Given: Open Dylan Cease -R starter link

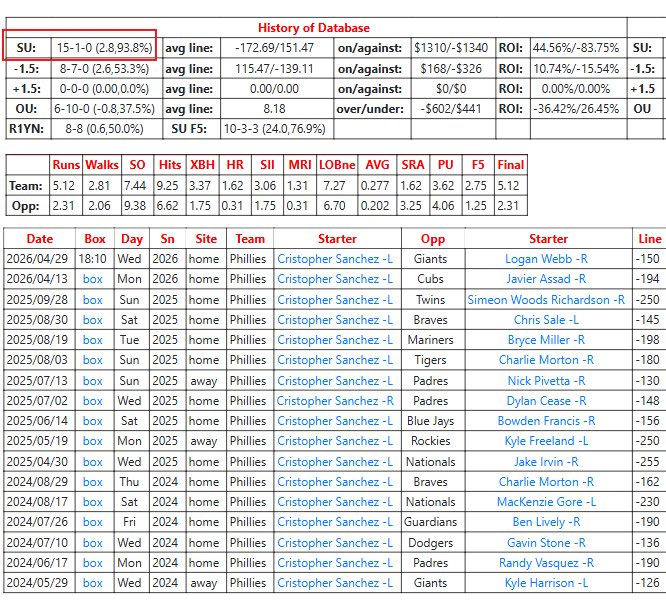Looking at the screenshot, I should tap(546, 401).
